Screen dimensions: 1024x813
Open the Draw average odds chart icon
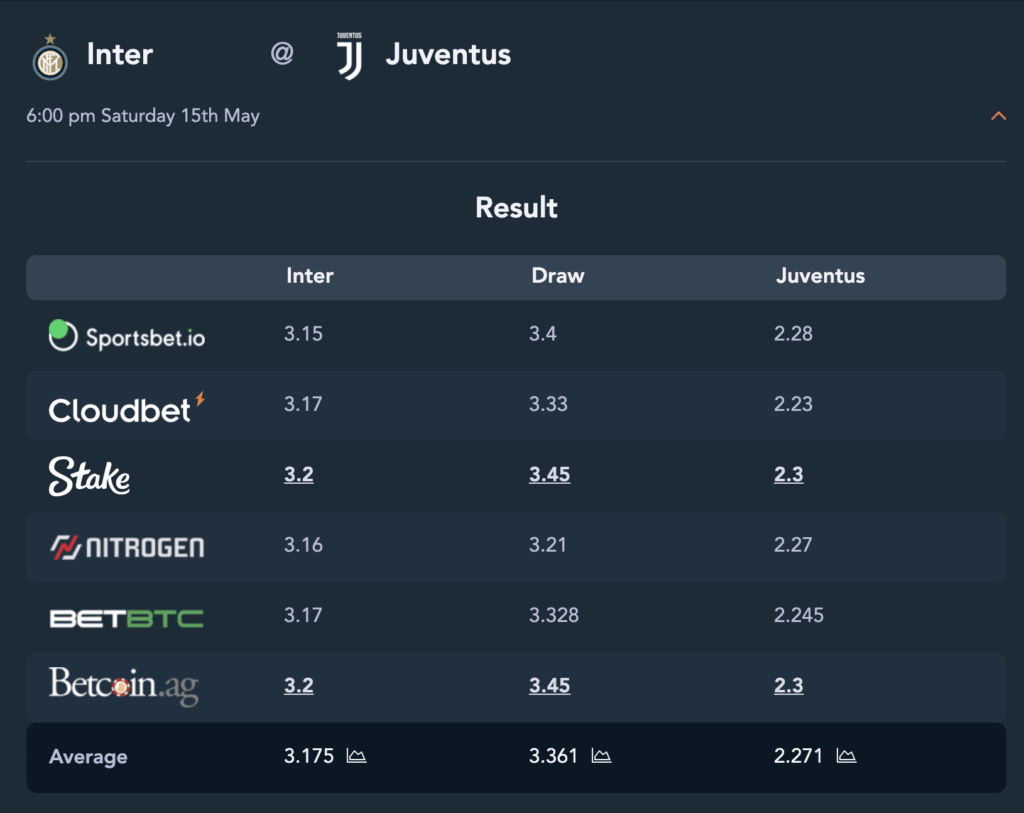(x=601, y=756)
